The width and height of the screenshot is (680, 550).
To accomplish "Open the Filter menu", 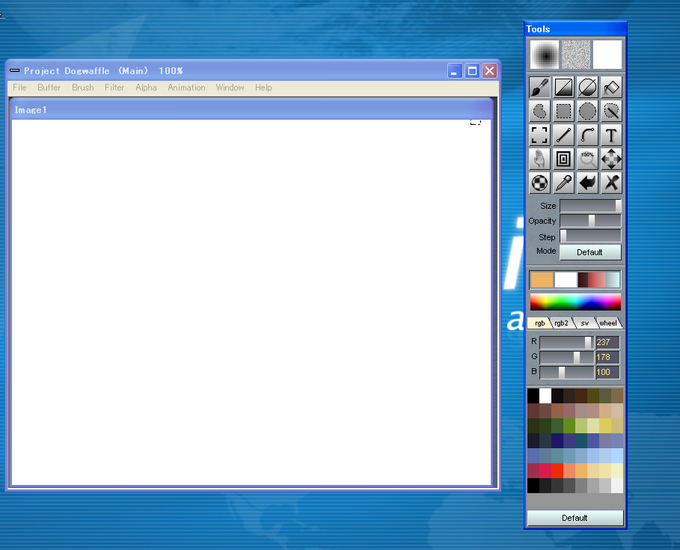I will click(x=114, y=88).
